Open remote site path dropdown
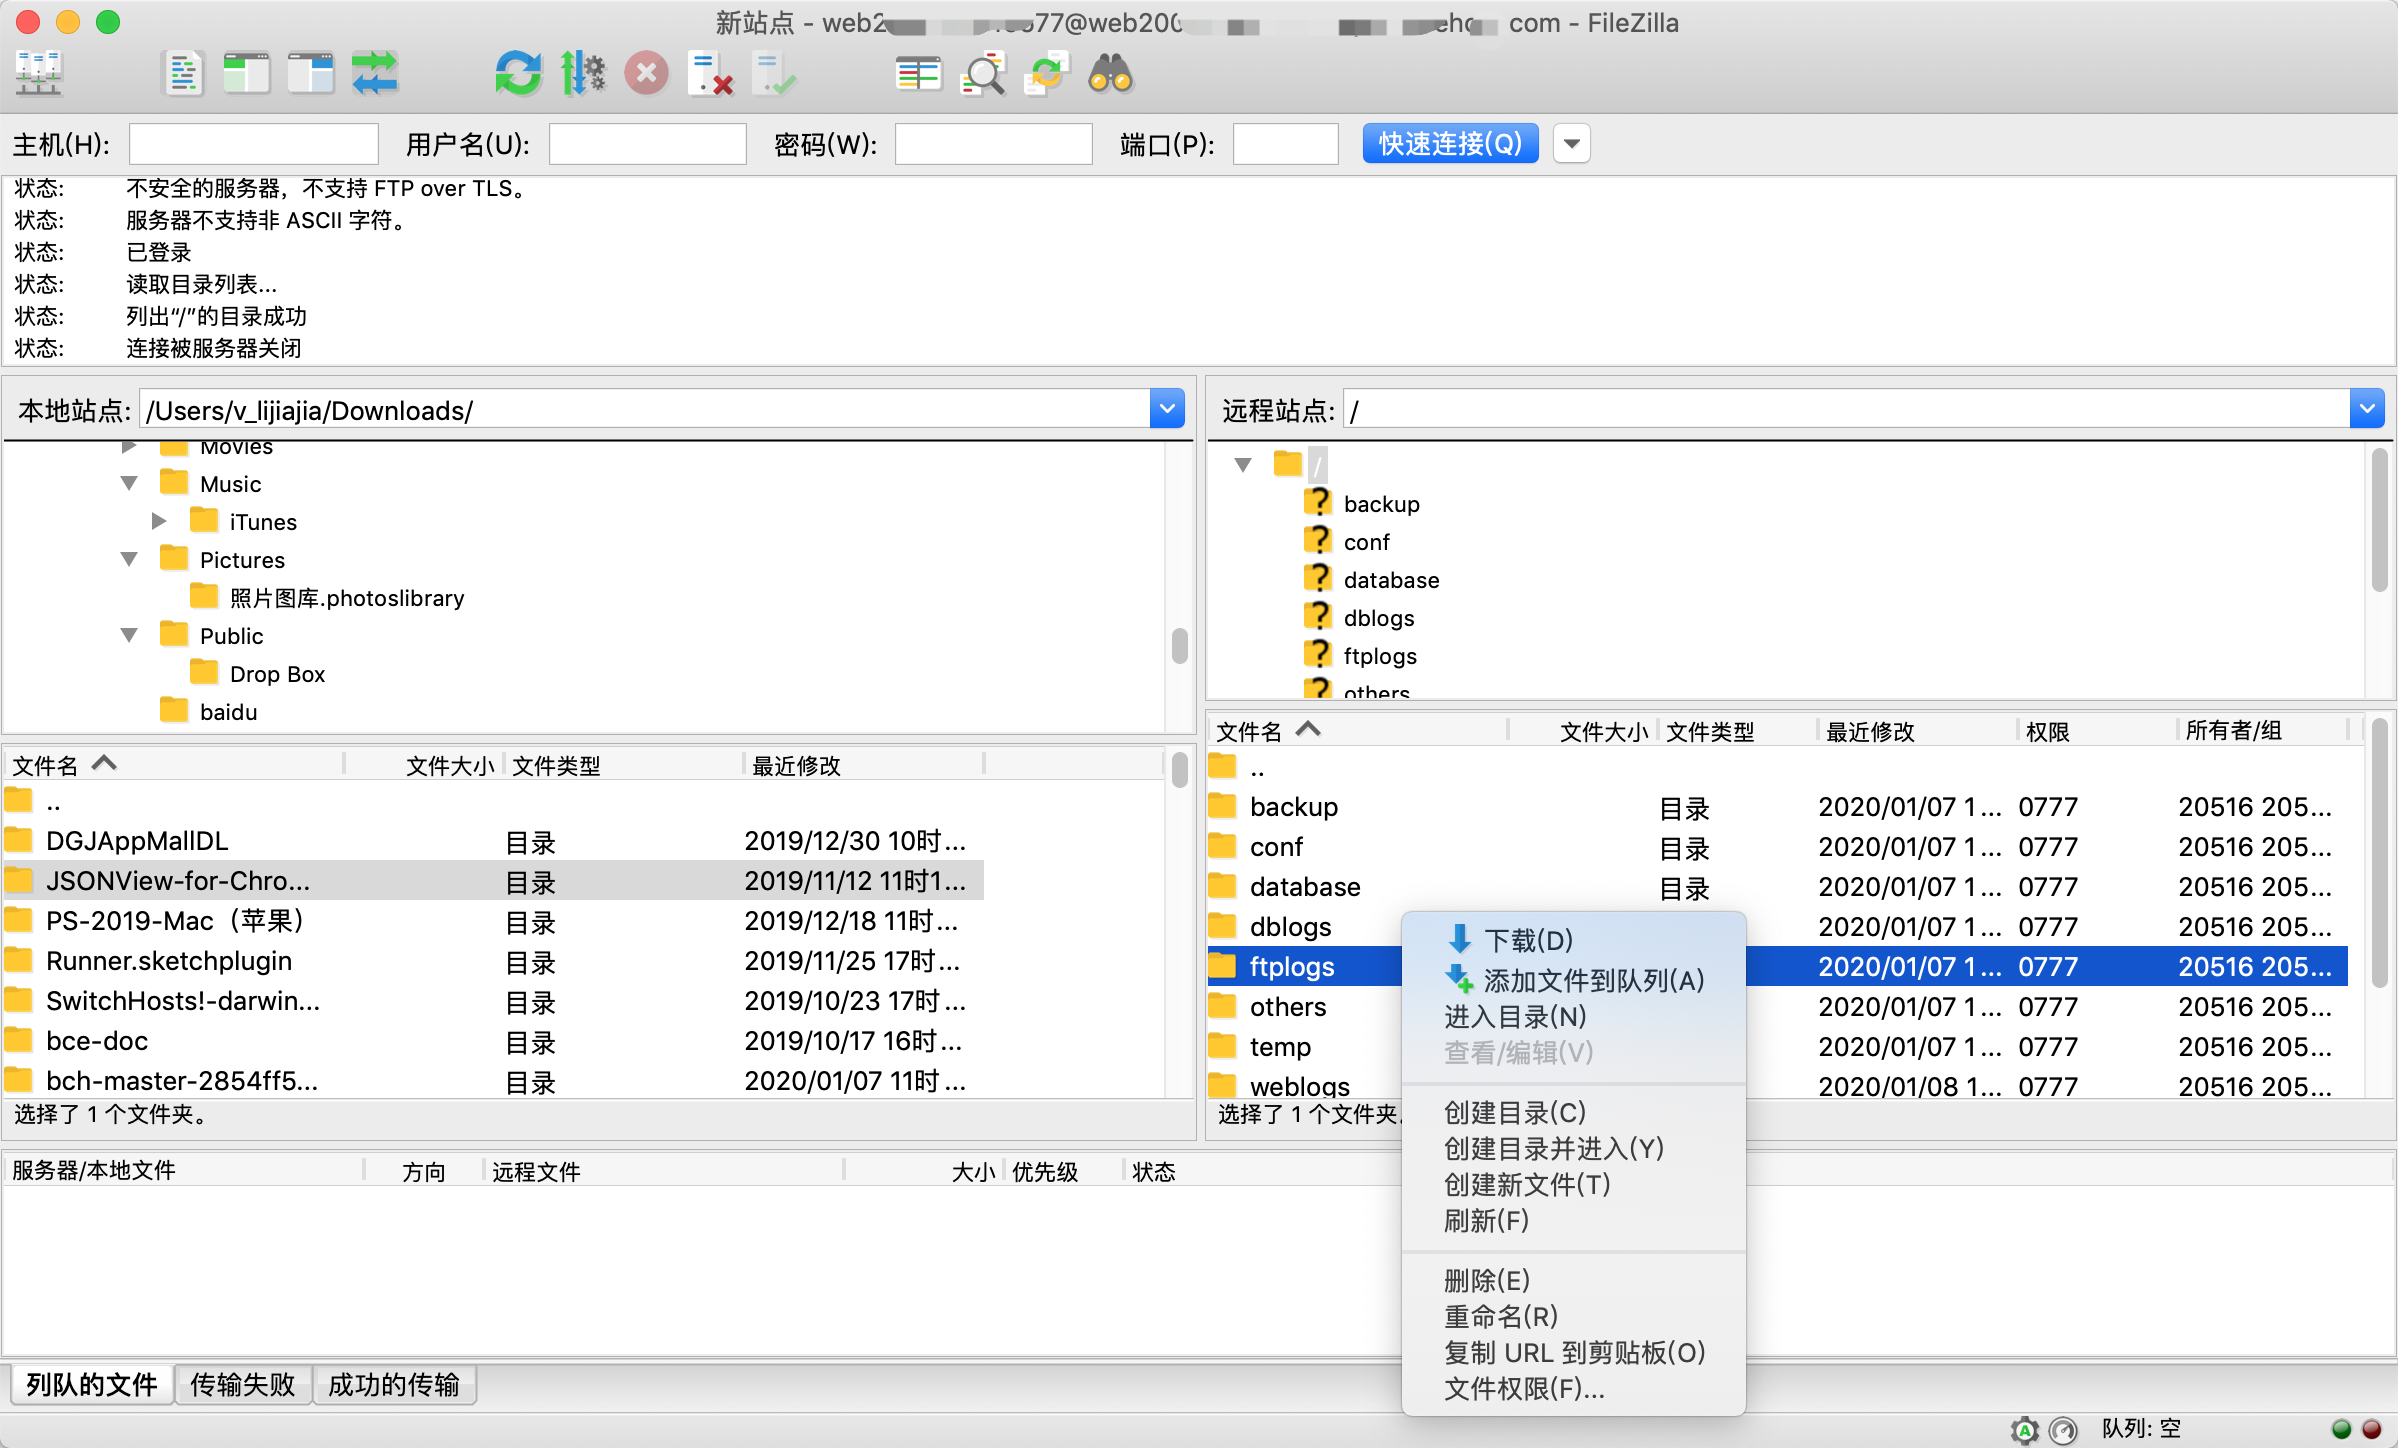The width and height of the screenshot is (2398, 1448). pos(2367,409)
